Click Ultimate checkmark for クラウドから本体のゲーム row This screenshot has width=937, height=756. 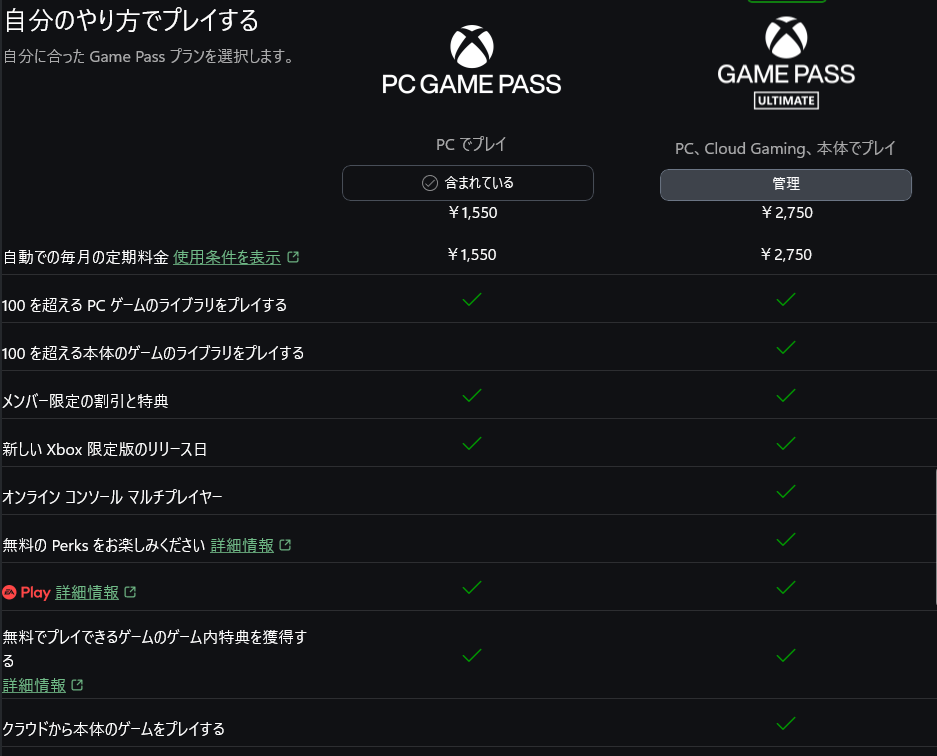click(786, 723)
